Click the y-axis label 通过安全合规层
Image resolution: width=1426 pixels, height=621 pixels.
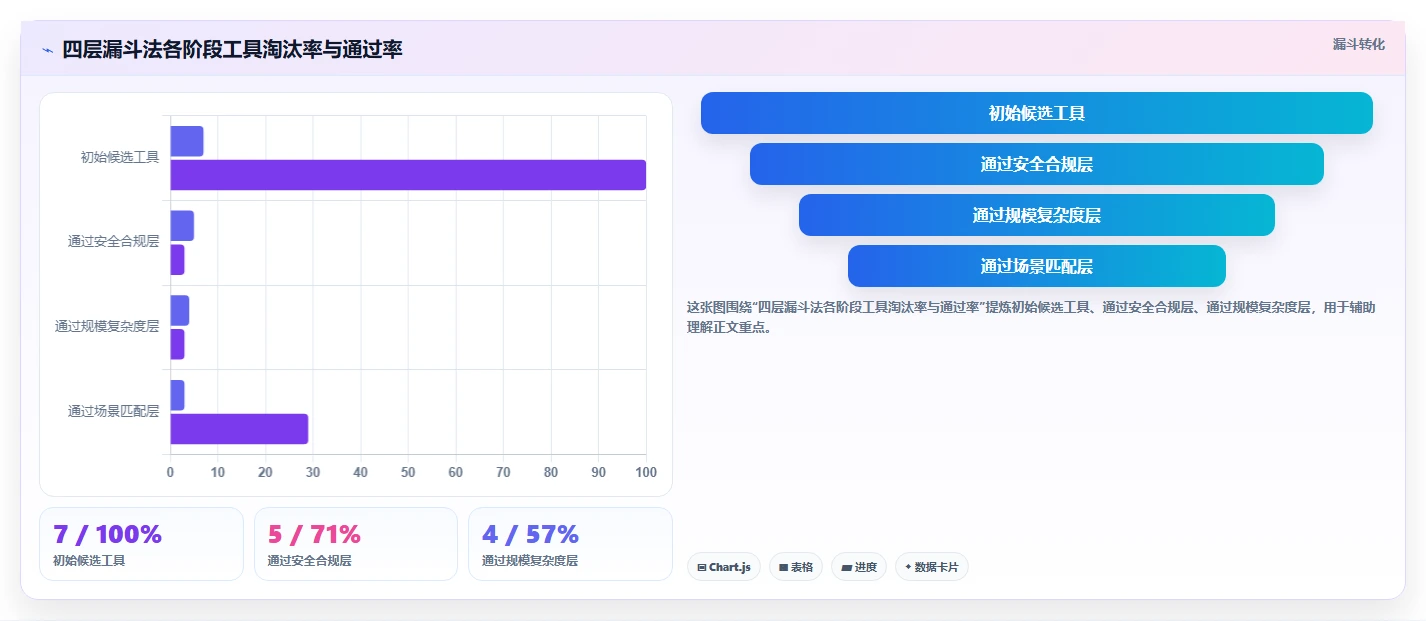[114, 241]
